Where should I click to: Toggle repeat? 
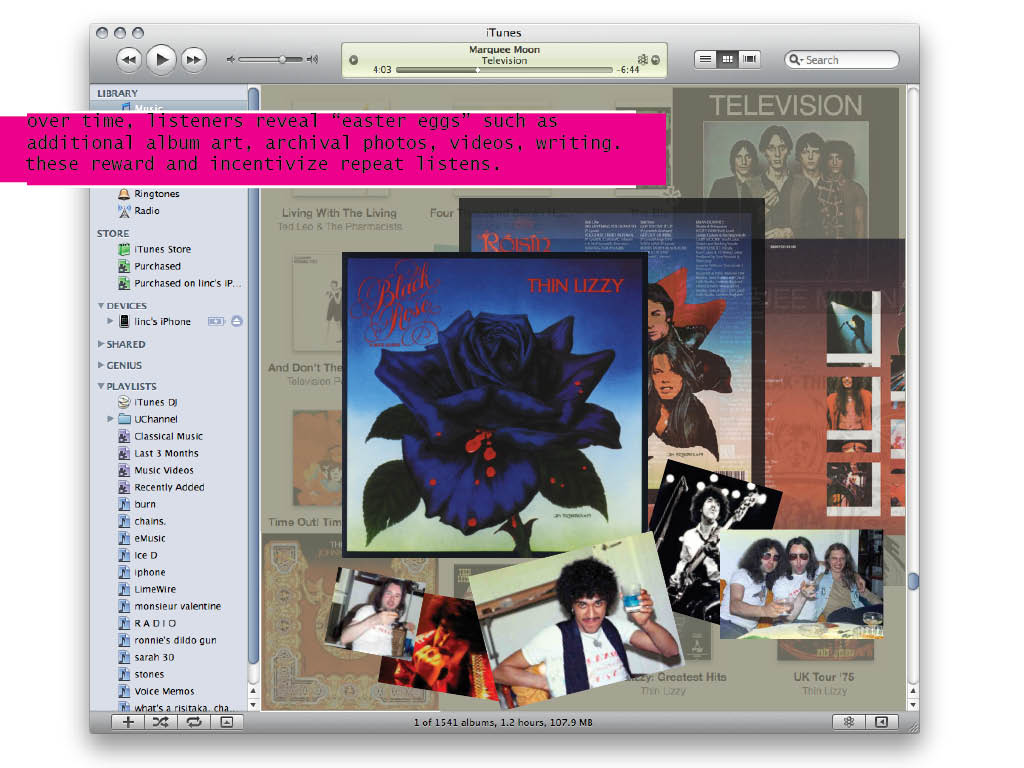coord(194,722)
